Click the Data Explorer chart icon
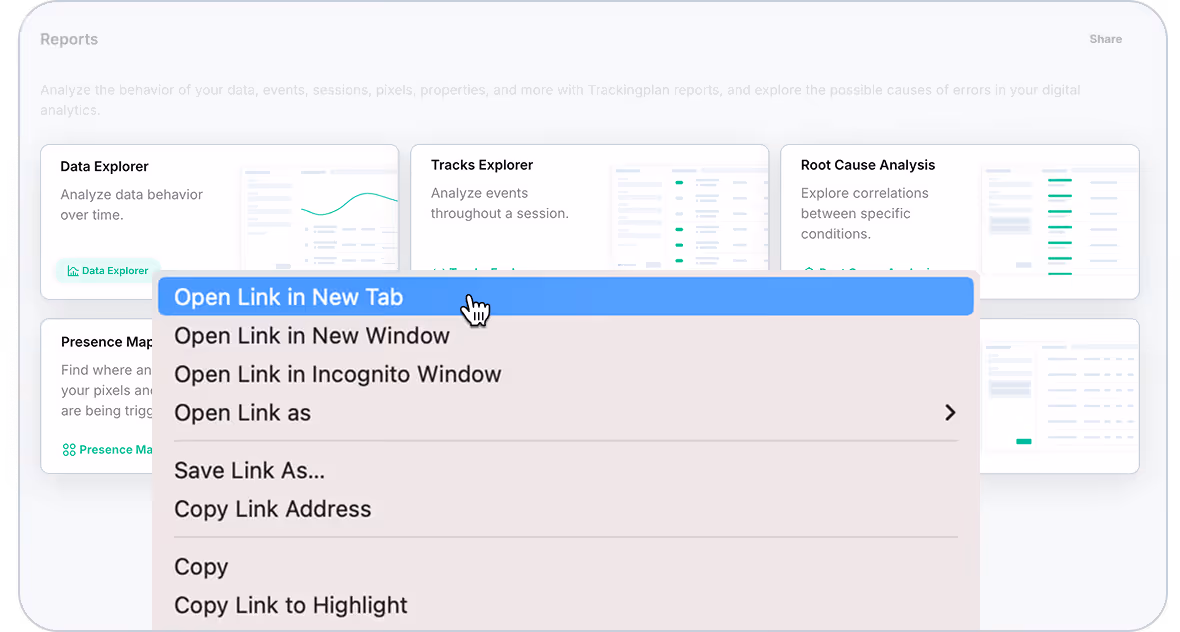Image resolution: width=1180 pixels, height=632 pixels. [x=72, y=271]
